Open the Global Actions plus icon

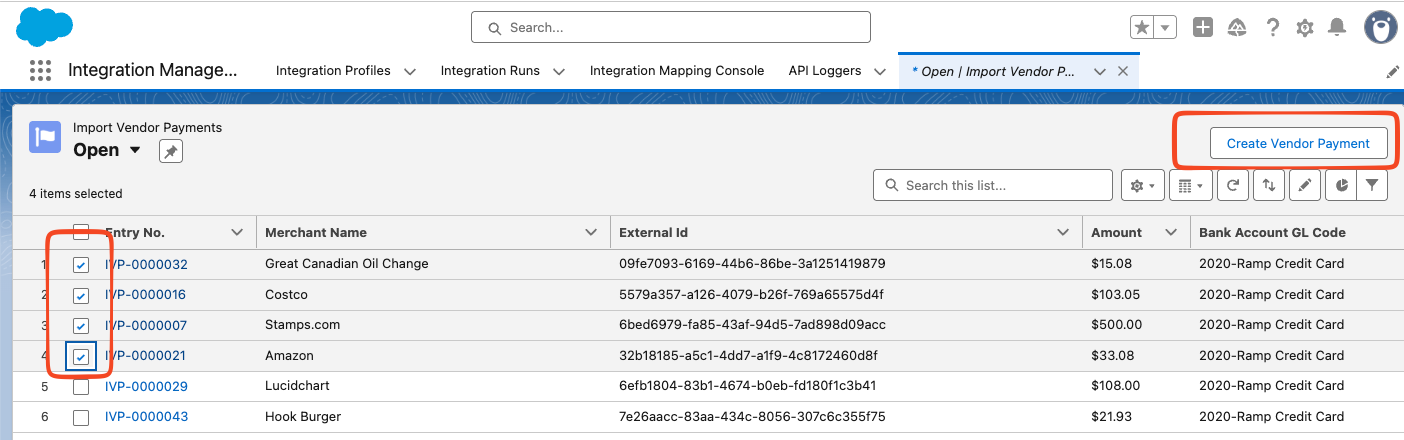click(1203, 28)
